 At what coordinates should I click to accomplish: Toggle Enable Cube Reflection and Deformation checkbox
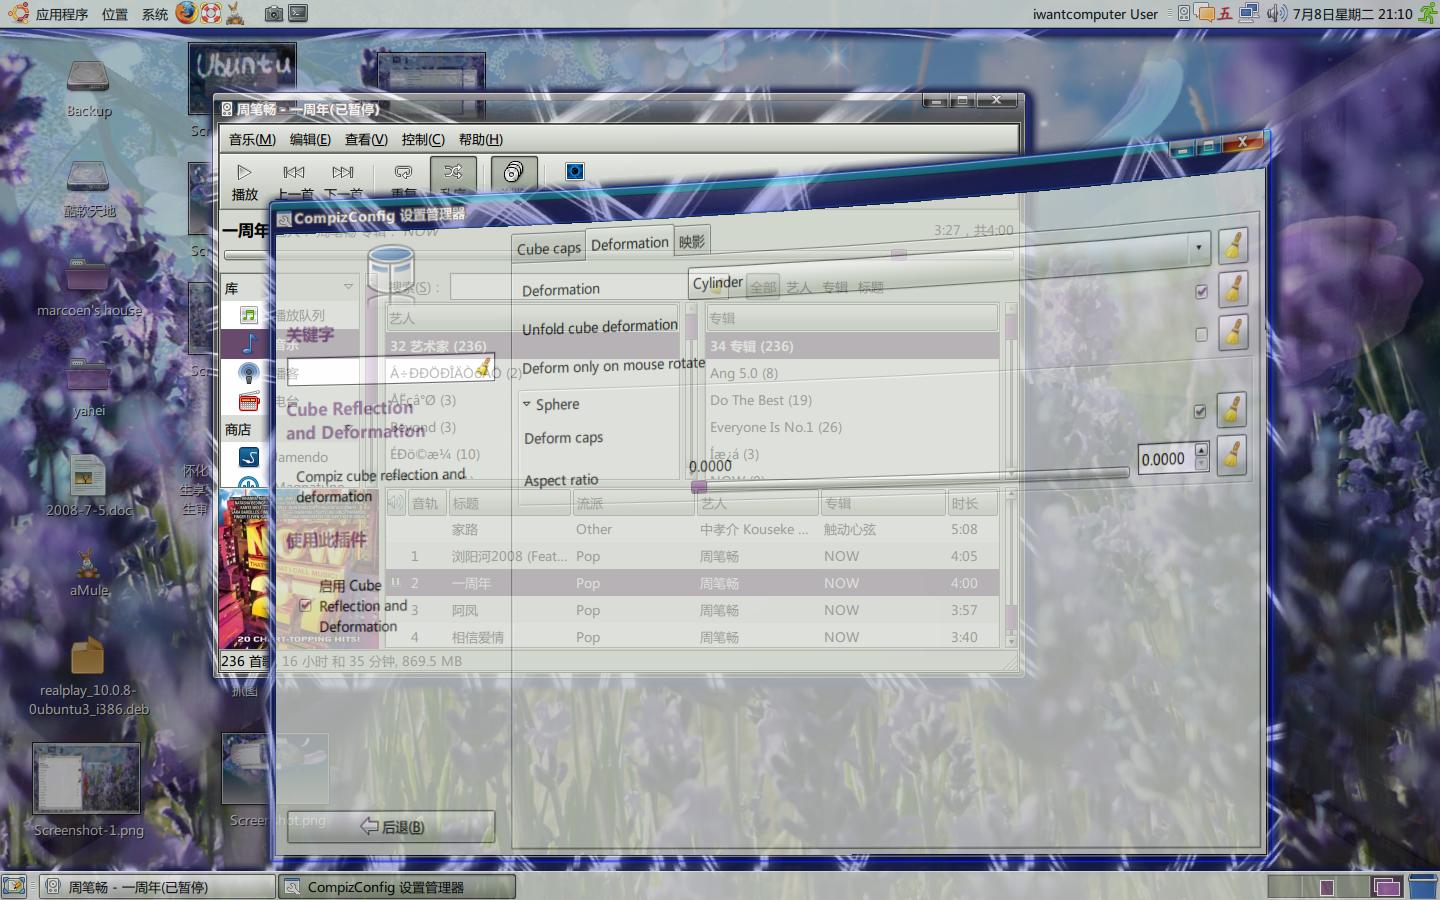click(x=306, y=605)
